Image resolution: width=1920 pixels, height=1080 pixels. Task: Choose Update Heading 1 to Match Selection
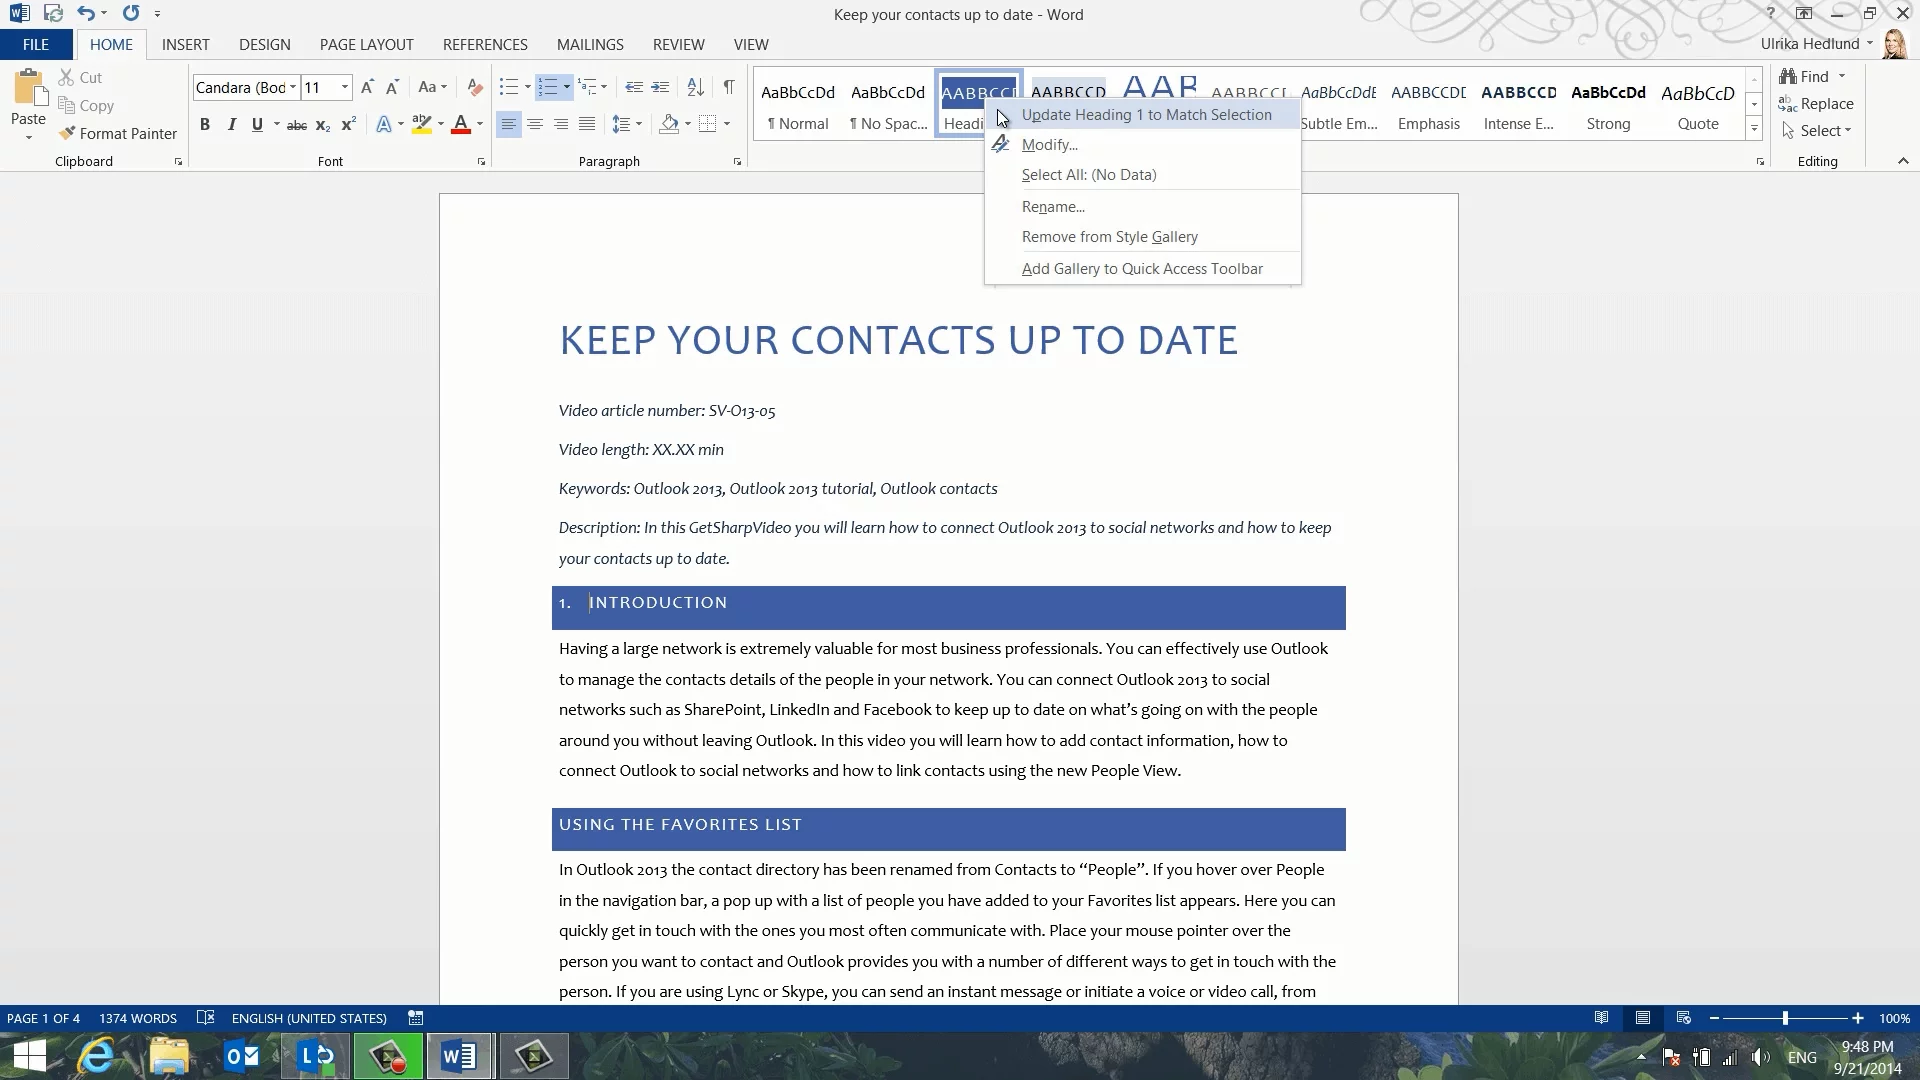point(1146,115)
